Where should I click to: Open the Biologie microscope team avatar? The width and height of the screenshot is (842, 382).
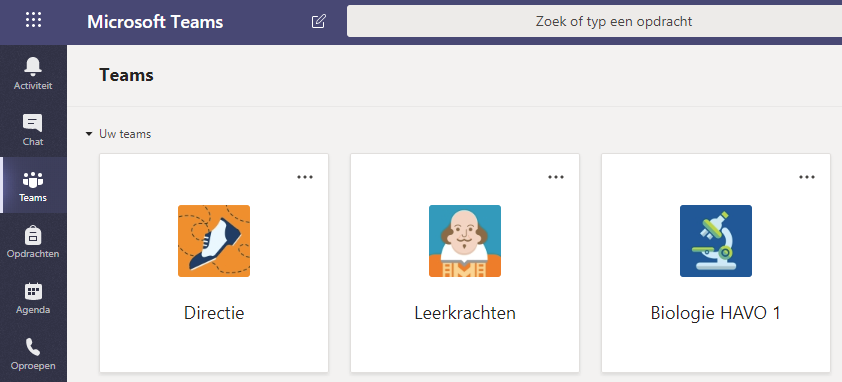coord(716,241)
